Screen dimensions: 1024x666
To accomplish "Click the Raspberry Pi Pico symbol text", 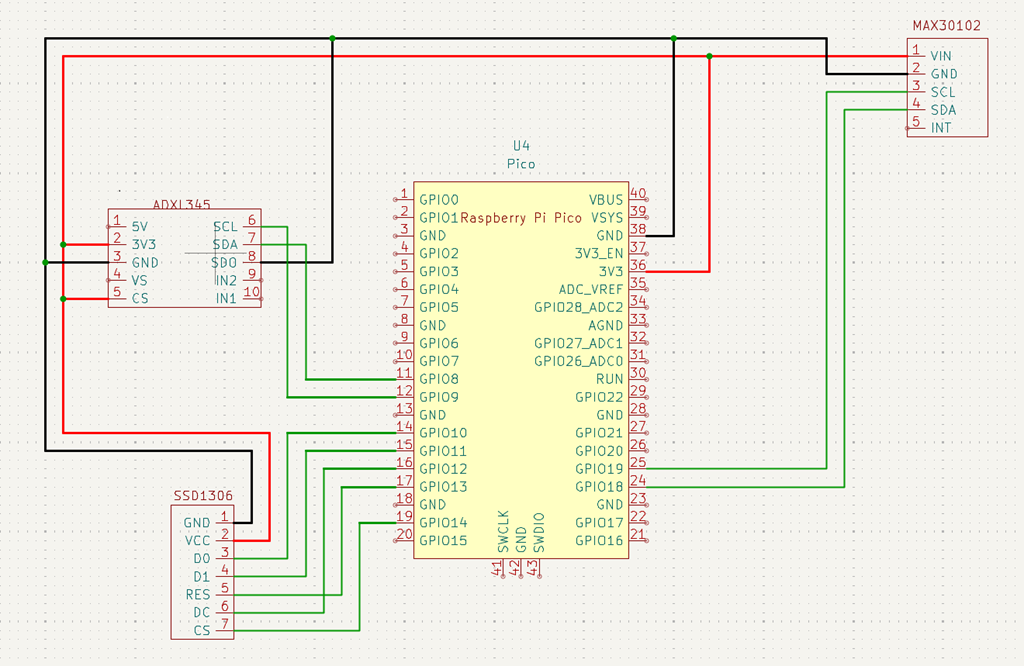I will [x=521, y=217].
